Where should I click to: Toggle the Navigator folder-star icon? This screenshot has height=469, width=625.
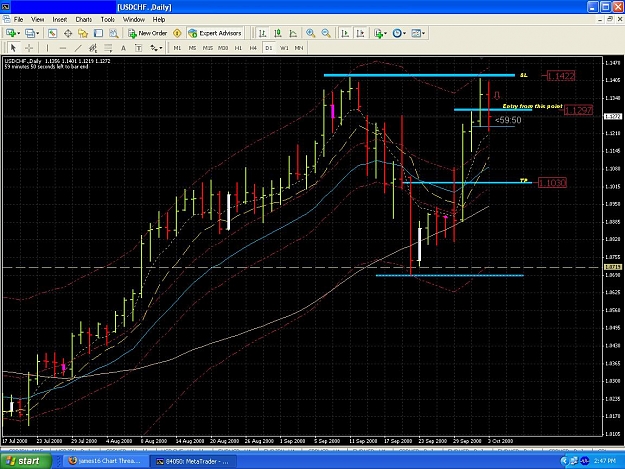(83, 33)
